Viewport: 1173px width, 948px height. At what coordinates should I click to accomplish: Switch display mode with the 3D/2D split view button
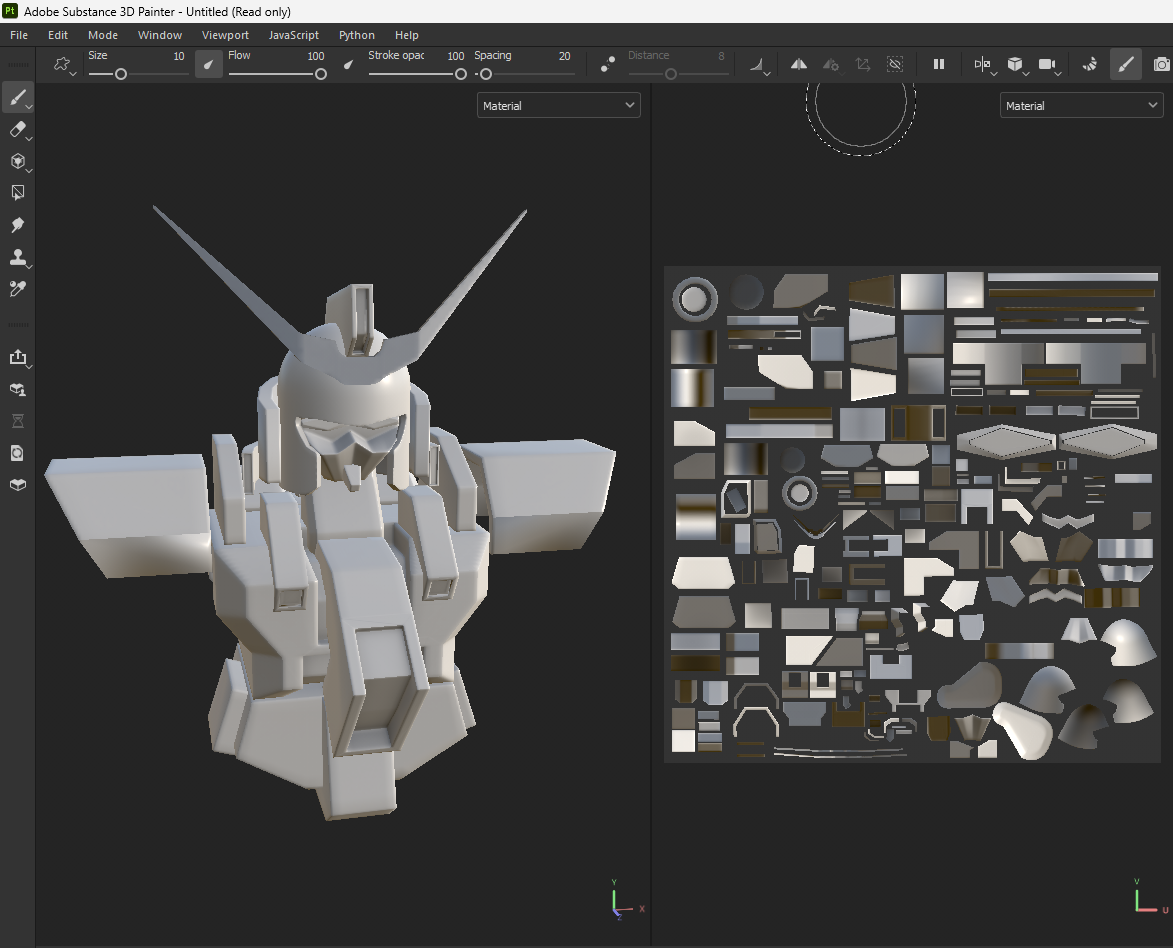(982, 64)
